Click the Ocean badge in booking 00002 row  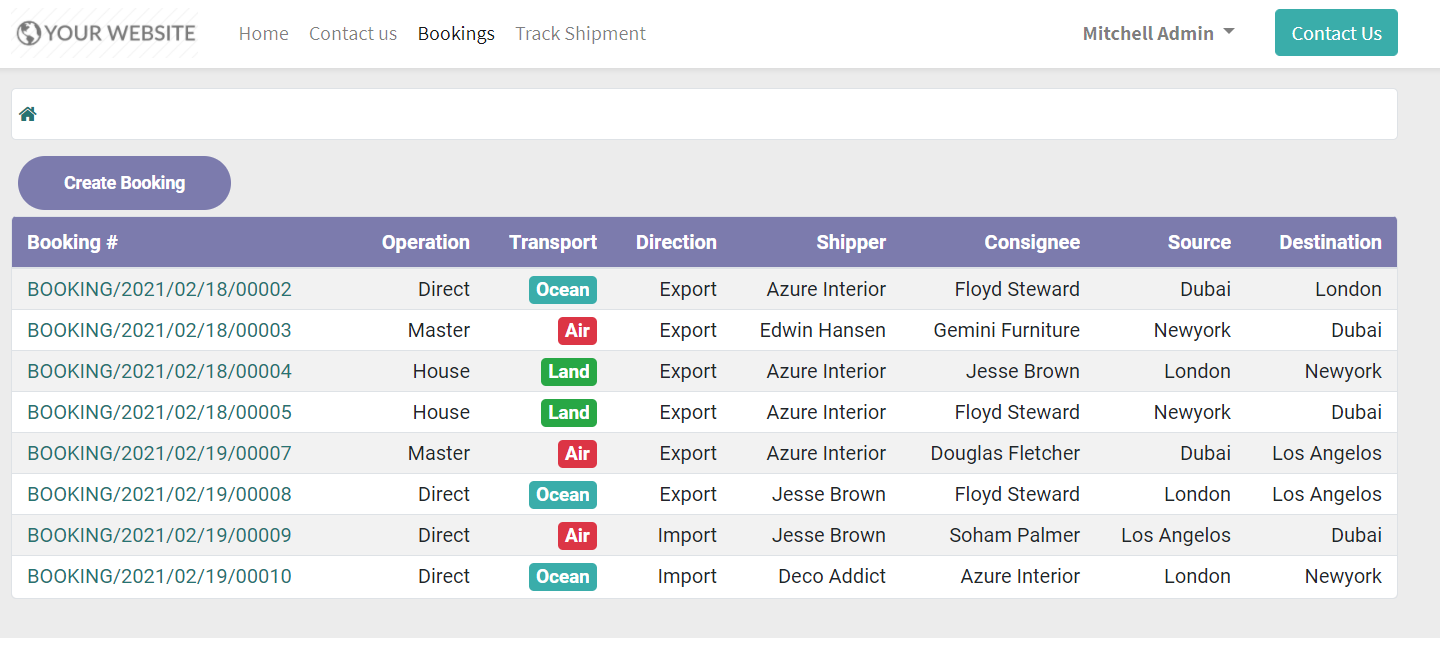tap(562, 290)
